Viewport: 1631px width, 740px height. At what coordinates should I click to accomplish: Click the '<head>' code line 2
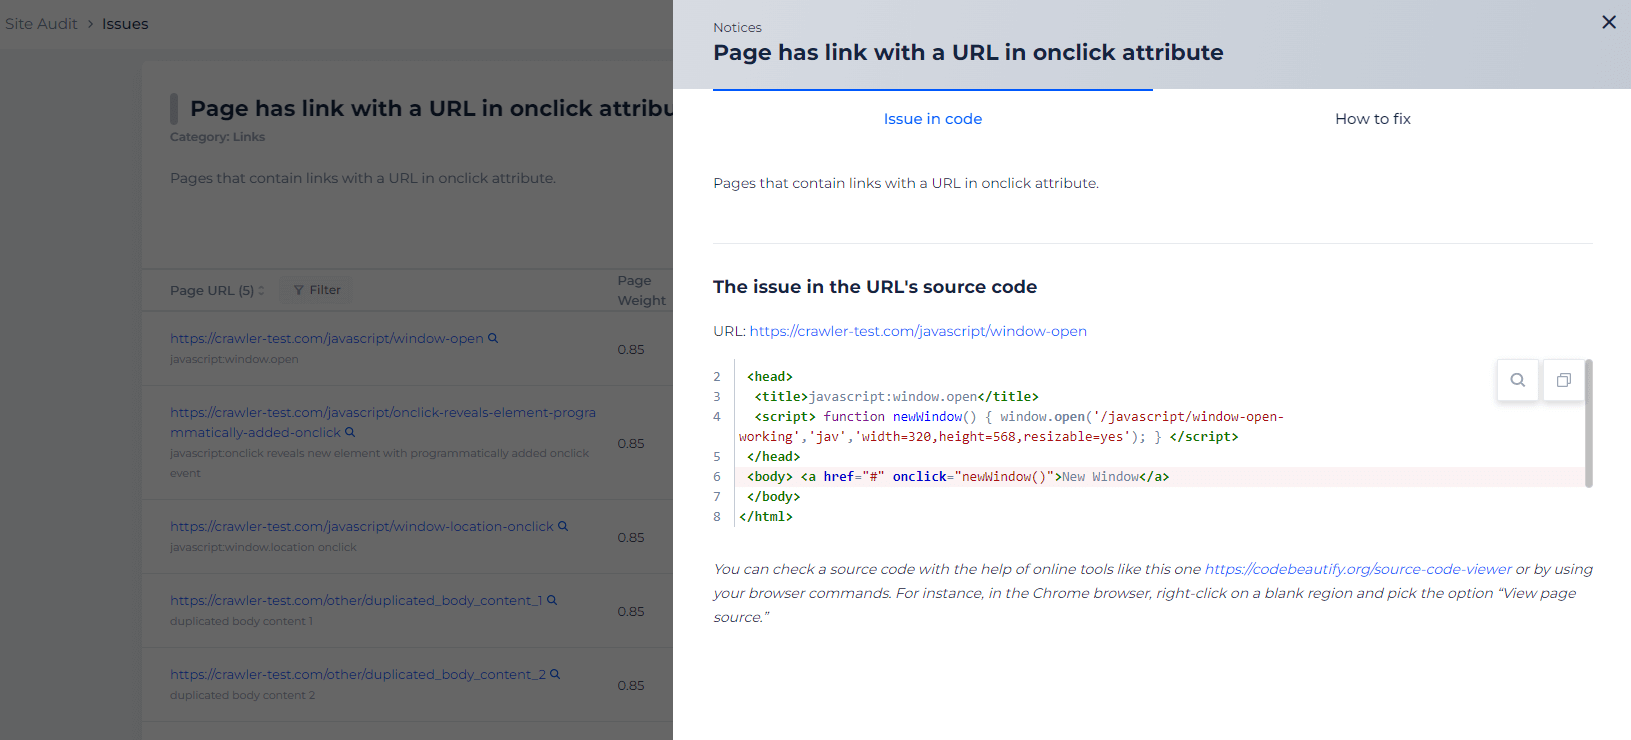click(769, 377)
